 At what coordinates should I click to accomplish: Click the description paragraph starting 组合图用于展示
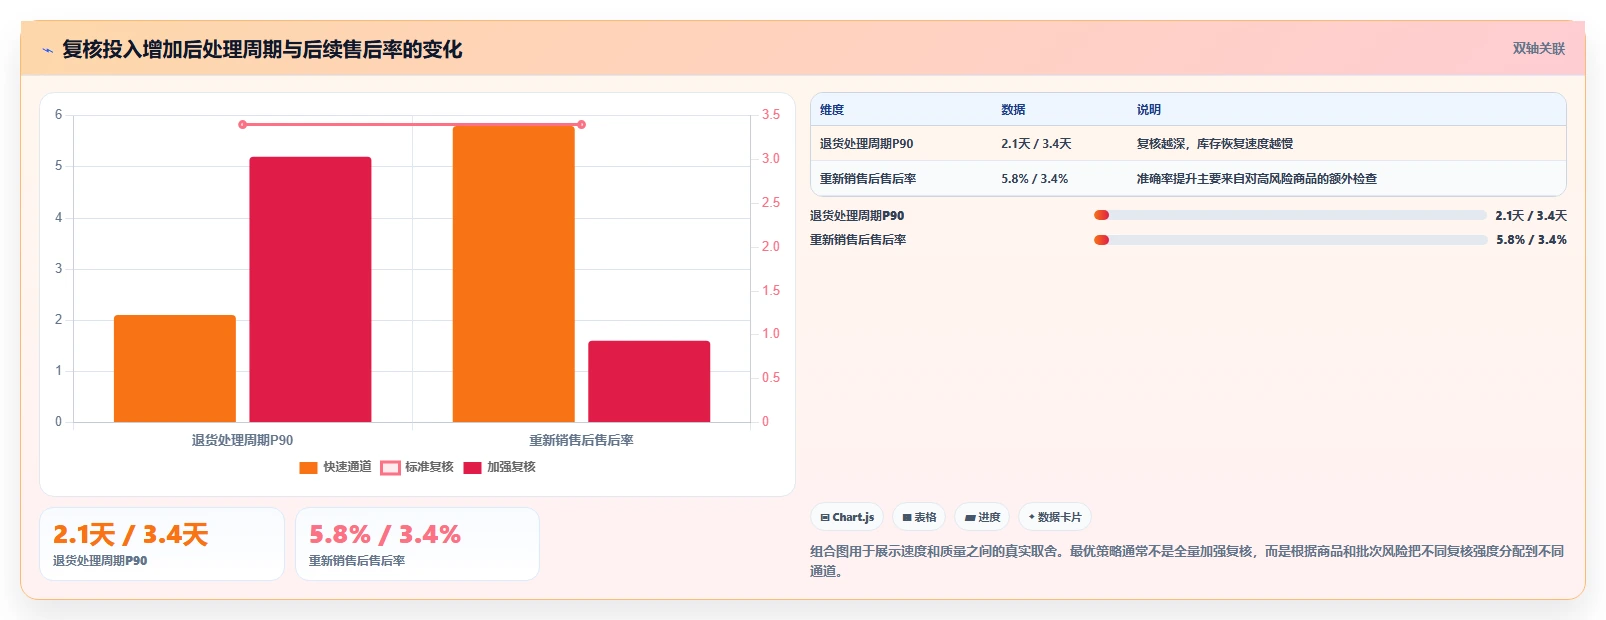(x=1187, y=561)
